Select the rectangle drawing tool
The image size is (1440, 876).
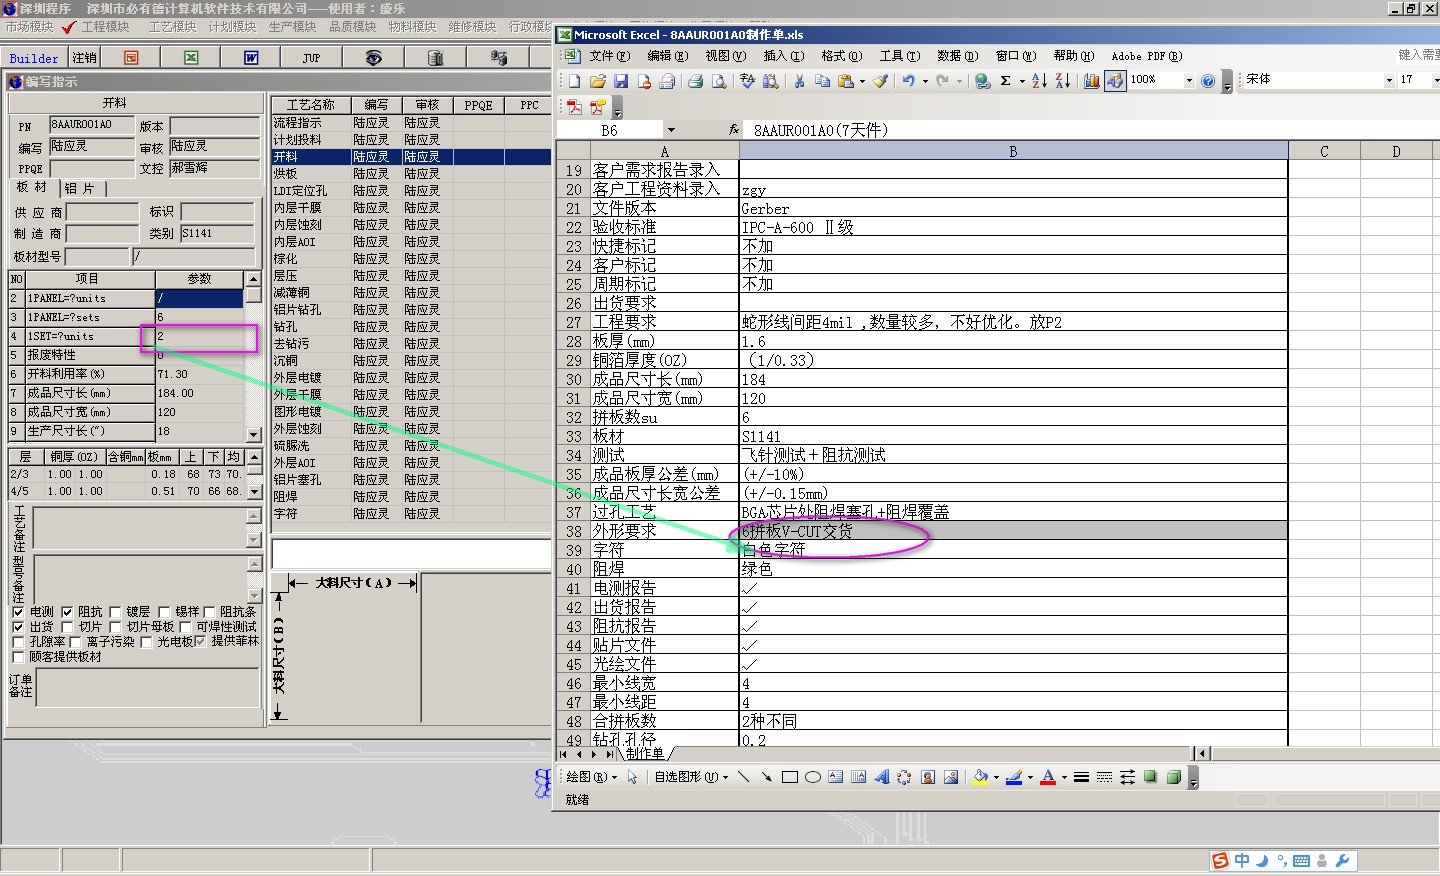pyautogui.click(x=789, y=777)
